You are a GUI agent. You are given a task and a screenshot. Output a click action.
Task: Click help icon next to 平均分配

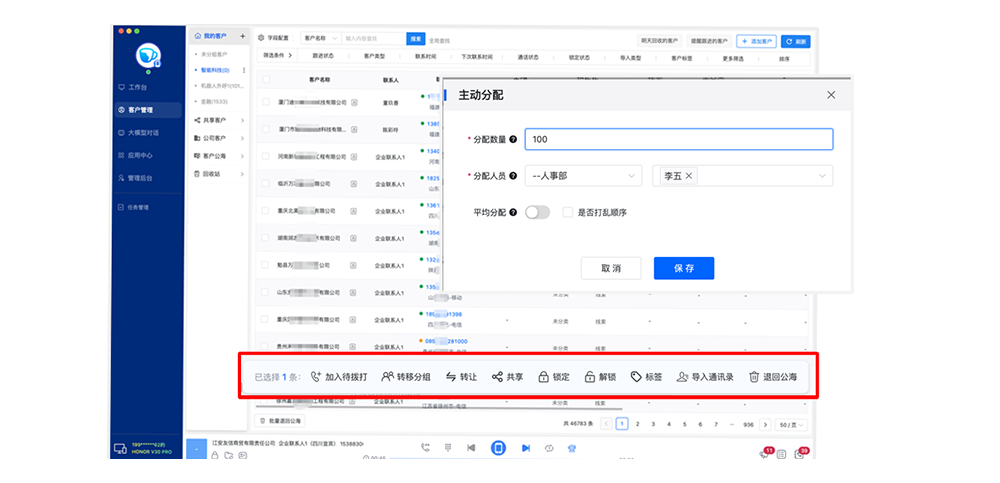513,212
